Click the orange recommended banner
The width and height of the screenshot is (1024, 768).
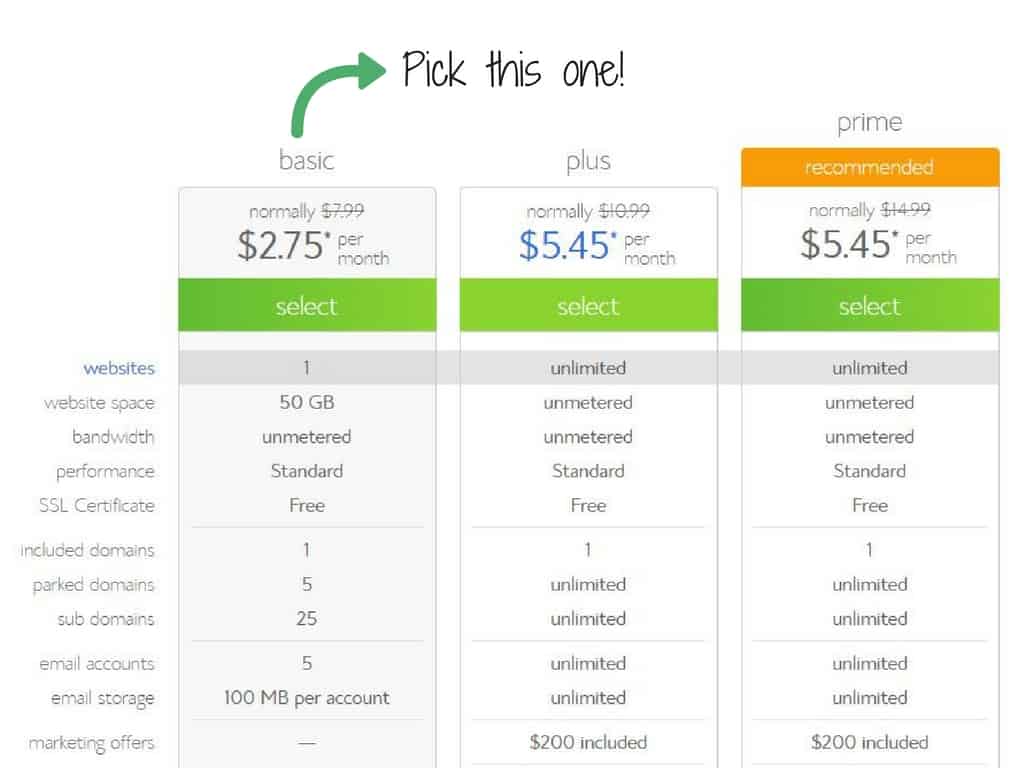(870, 167)
